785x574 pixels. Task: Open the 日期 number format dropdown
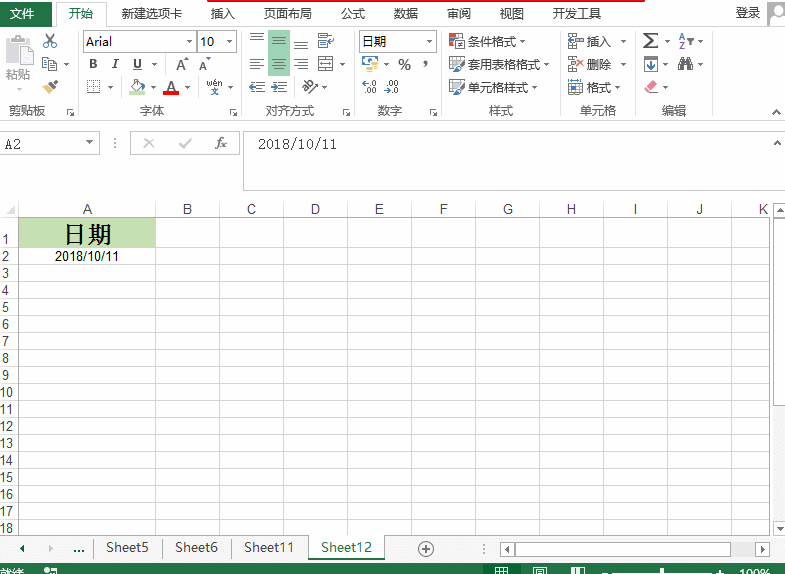pyautogui.click(x=429, y=42)
